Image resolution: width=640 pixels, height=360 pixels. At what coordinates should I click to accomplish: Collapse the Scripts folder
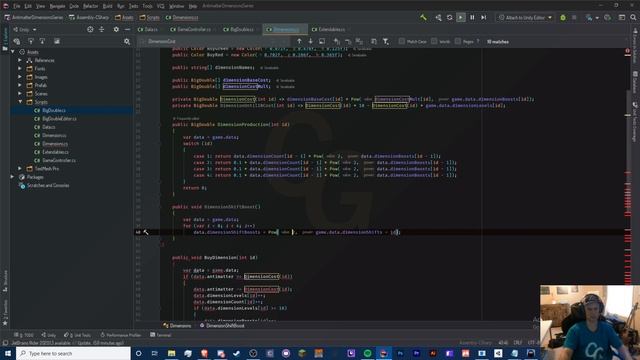click(20, 102)
